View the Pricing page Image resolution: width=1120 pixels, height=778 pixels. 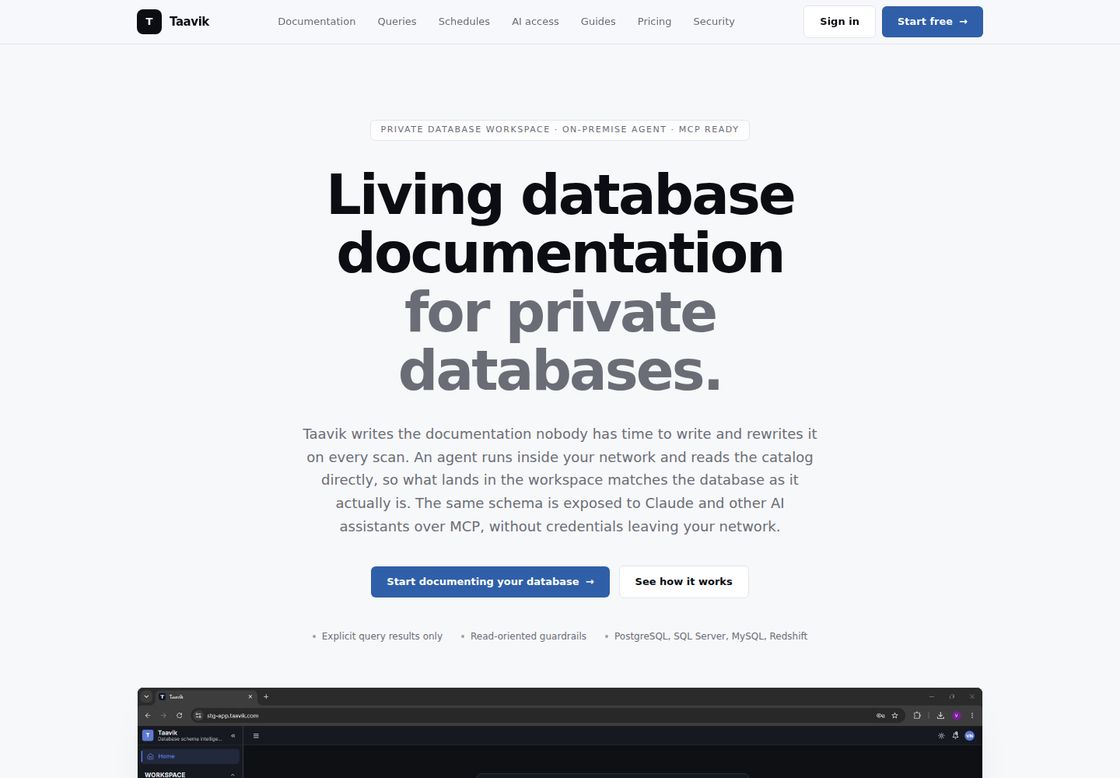(654, 21)
